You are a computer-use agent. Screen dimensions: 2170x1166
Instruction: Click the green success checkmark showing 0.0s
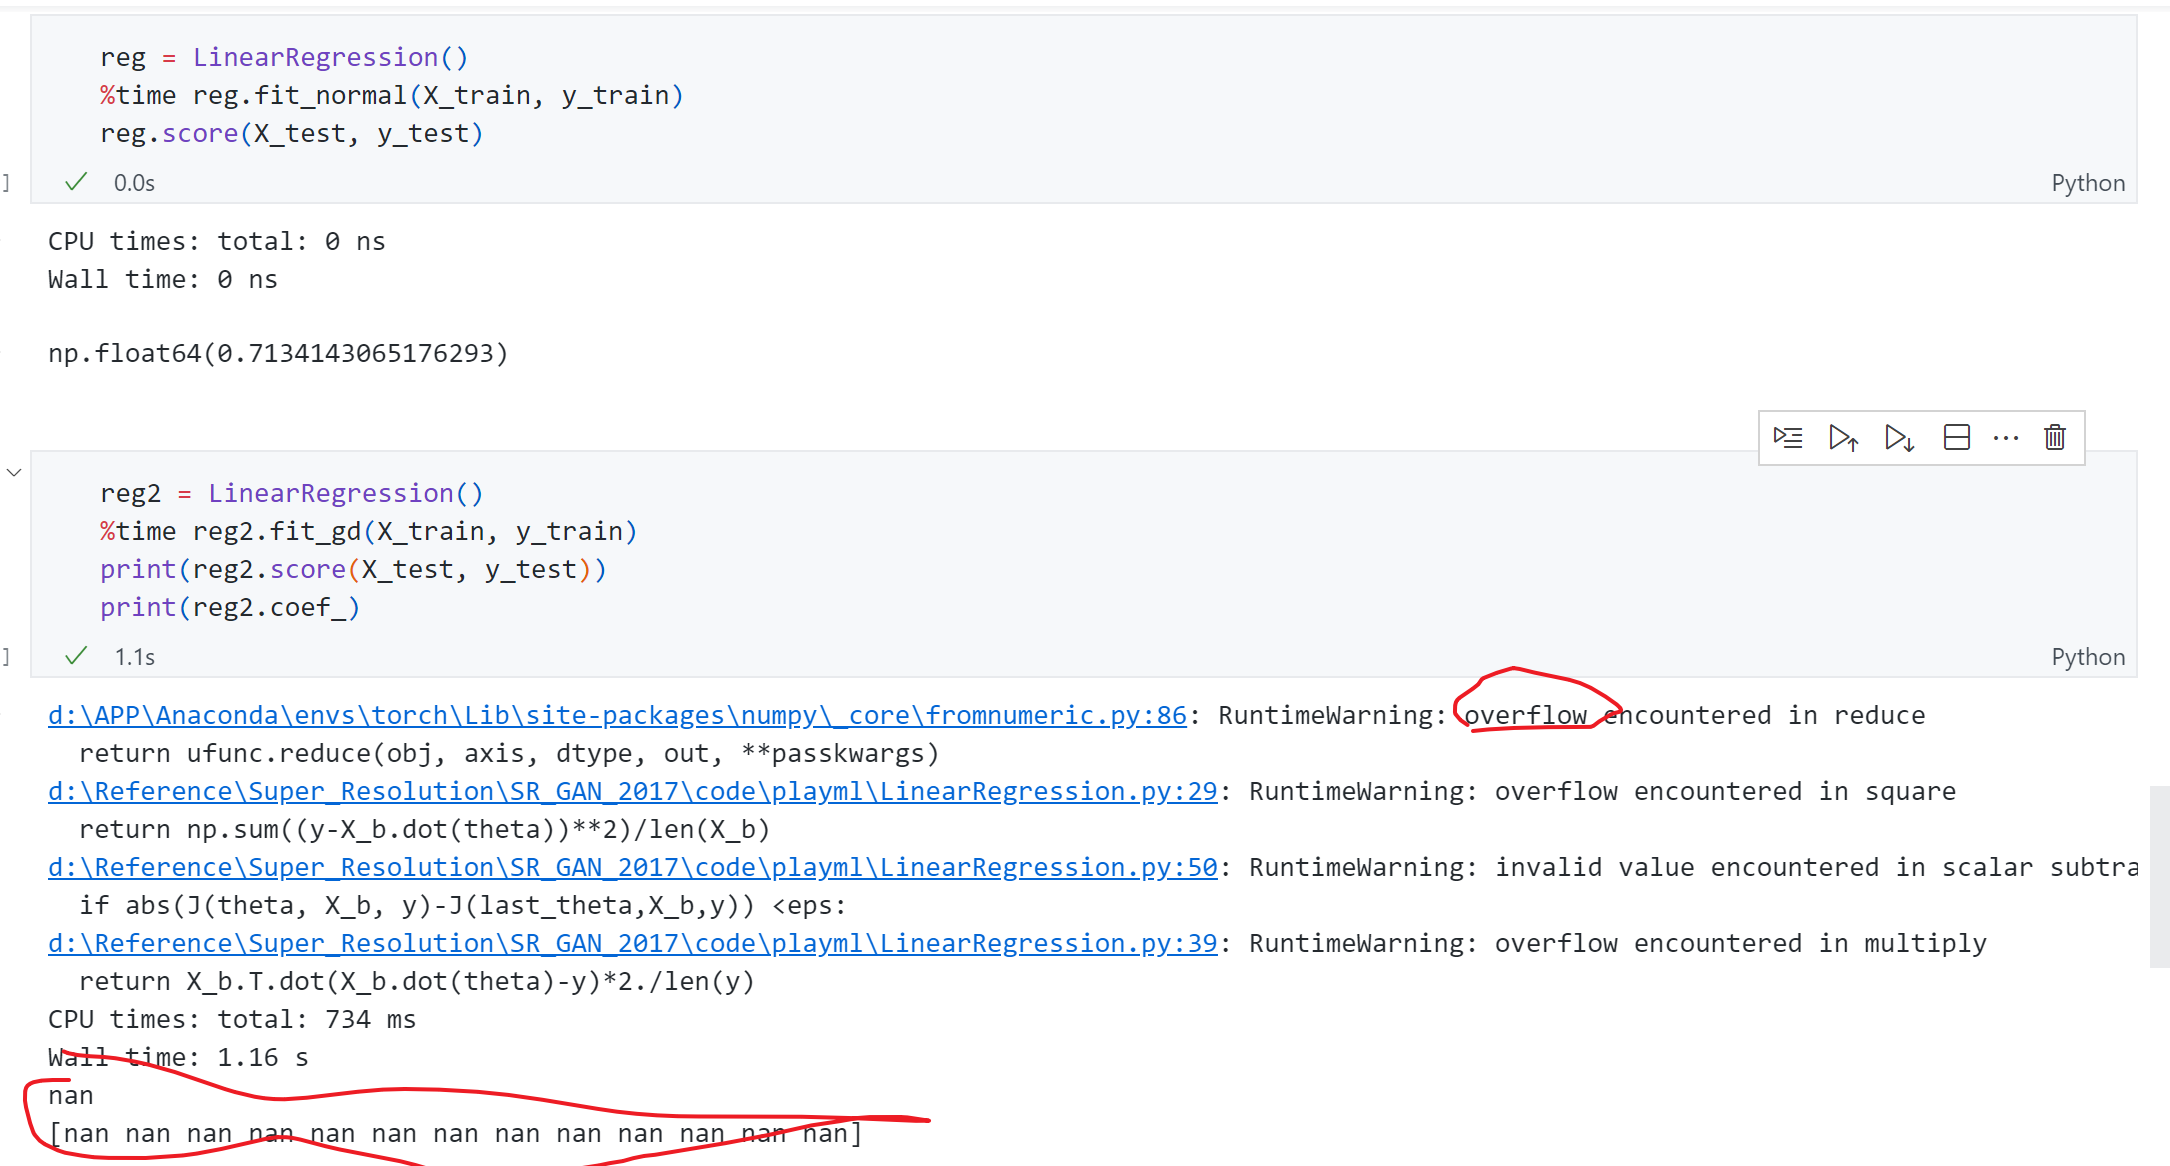click(x=76, y=182)
